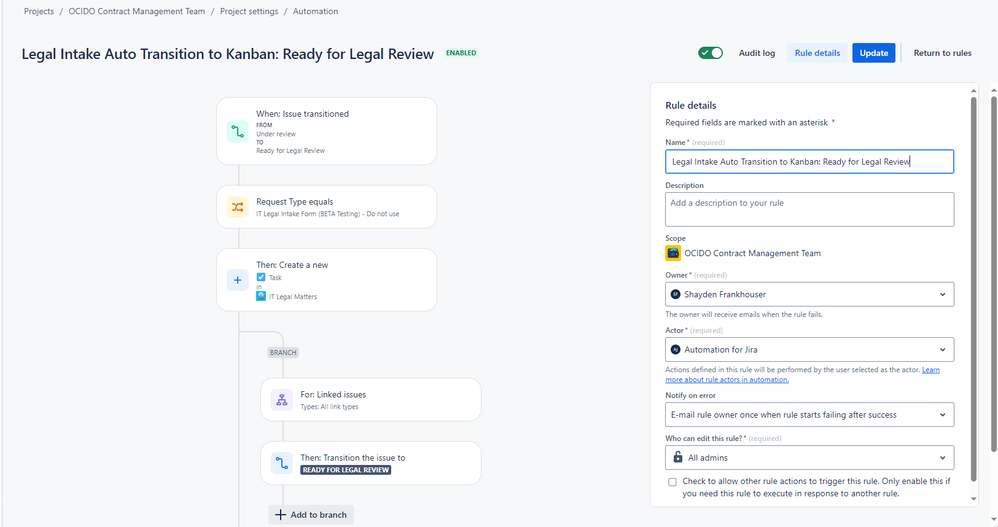Select Then: Transition the issue to card

click(x=370, y=463)
